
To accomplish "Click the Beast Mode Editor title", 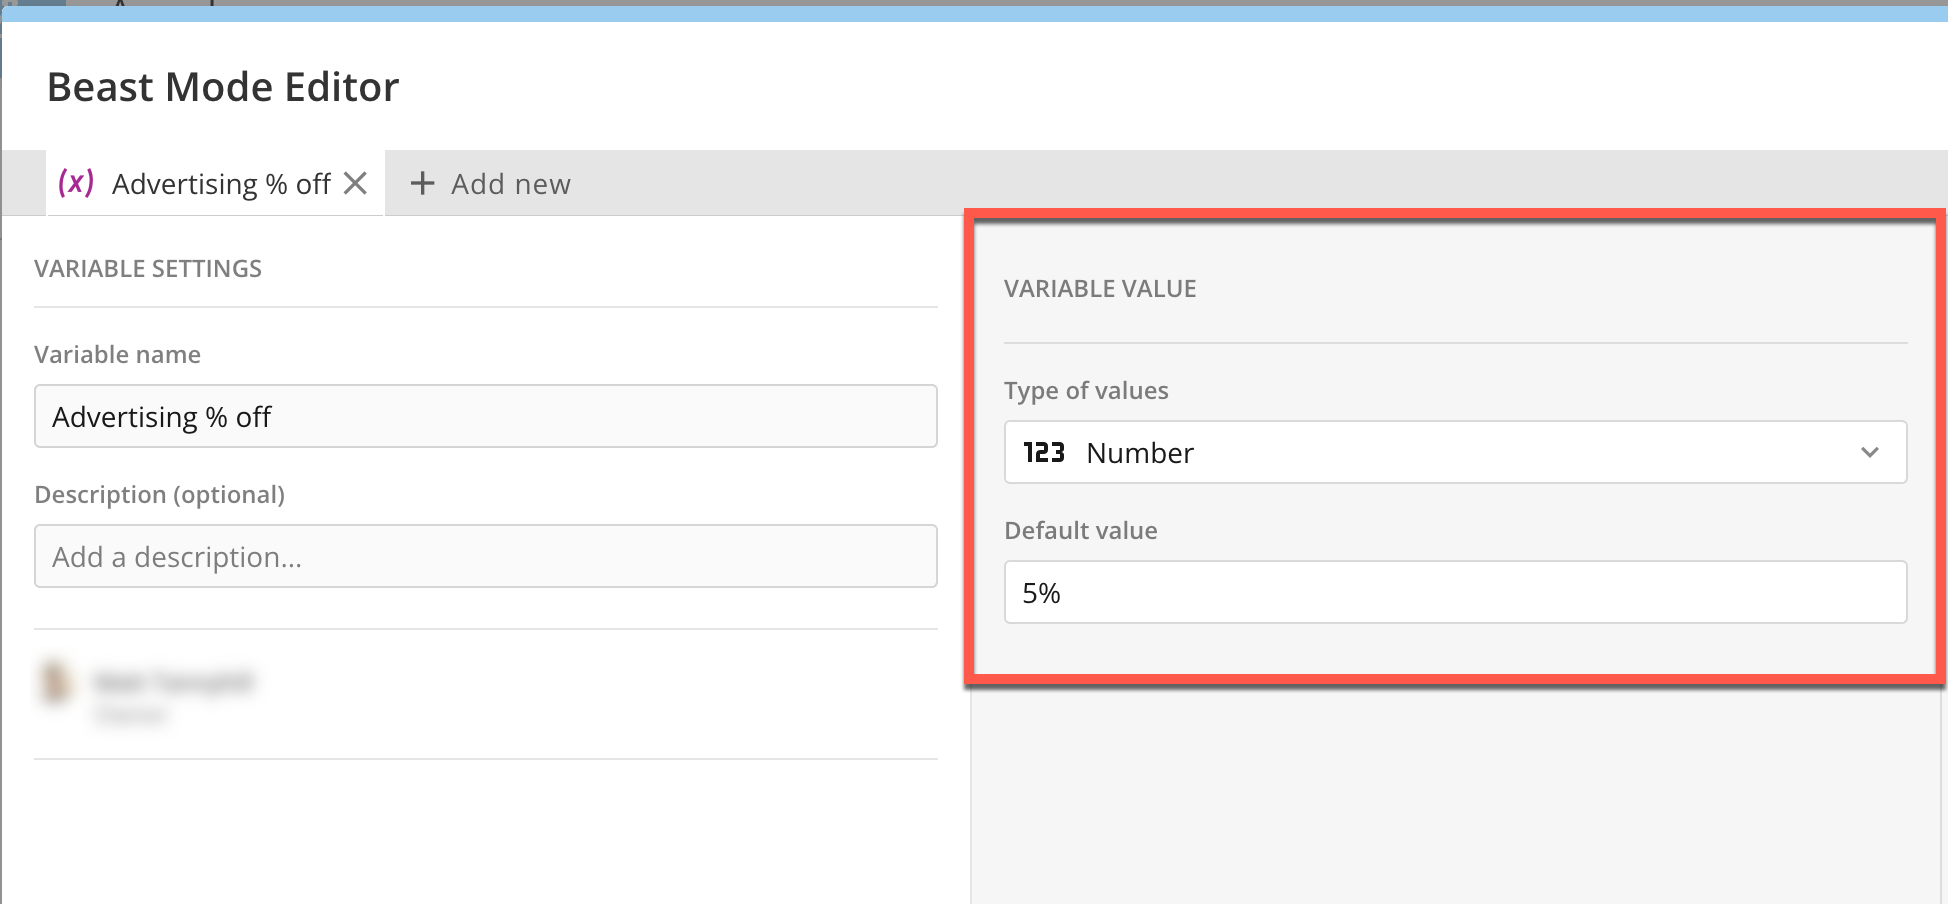I will pos(222,86).
